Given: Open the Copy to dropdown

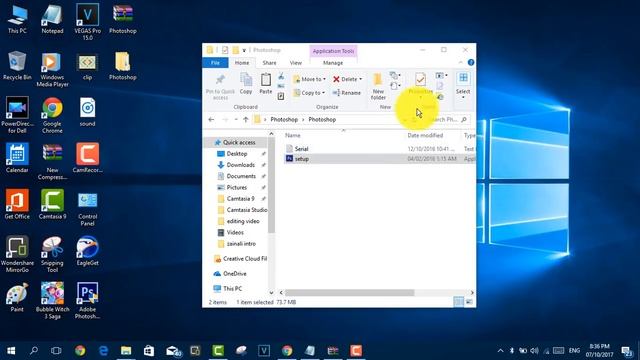Looking at the screenshot, I should [x=309, y=93].
